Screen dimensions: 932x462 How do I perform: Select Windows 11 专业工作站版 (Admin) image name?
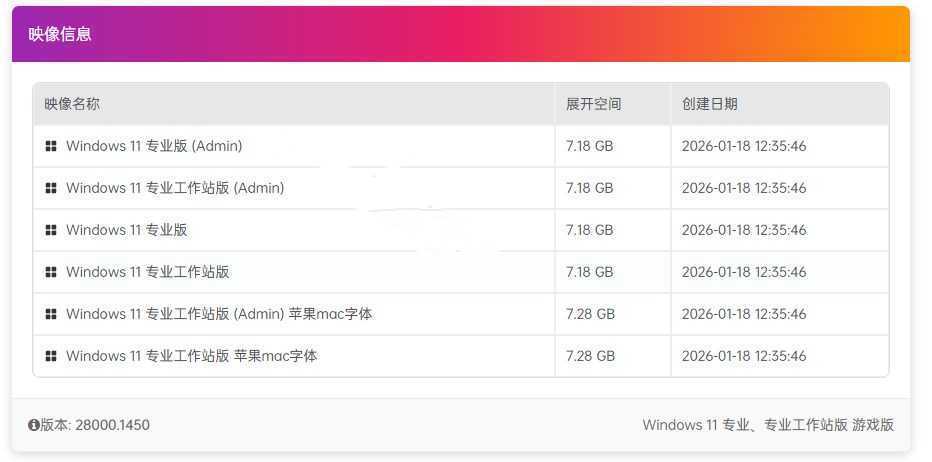tap(175, 188)
